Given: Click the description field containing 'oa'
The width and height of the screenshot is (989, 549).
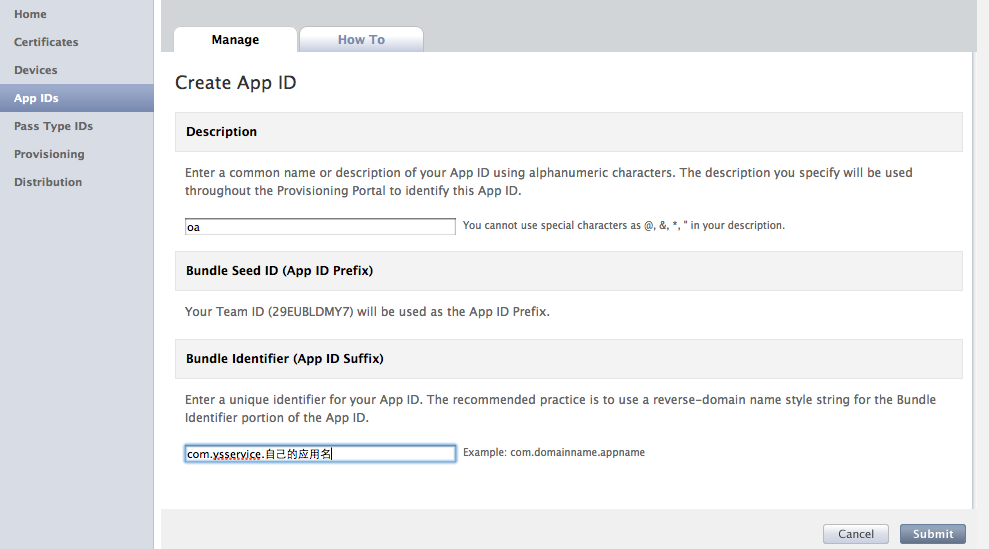Looking at the screenshot, I should 320,227.
